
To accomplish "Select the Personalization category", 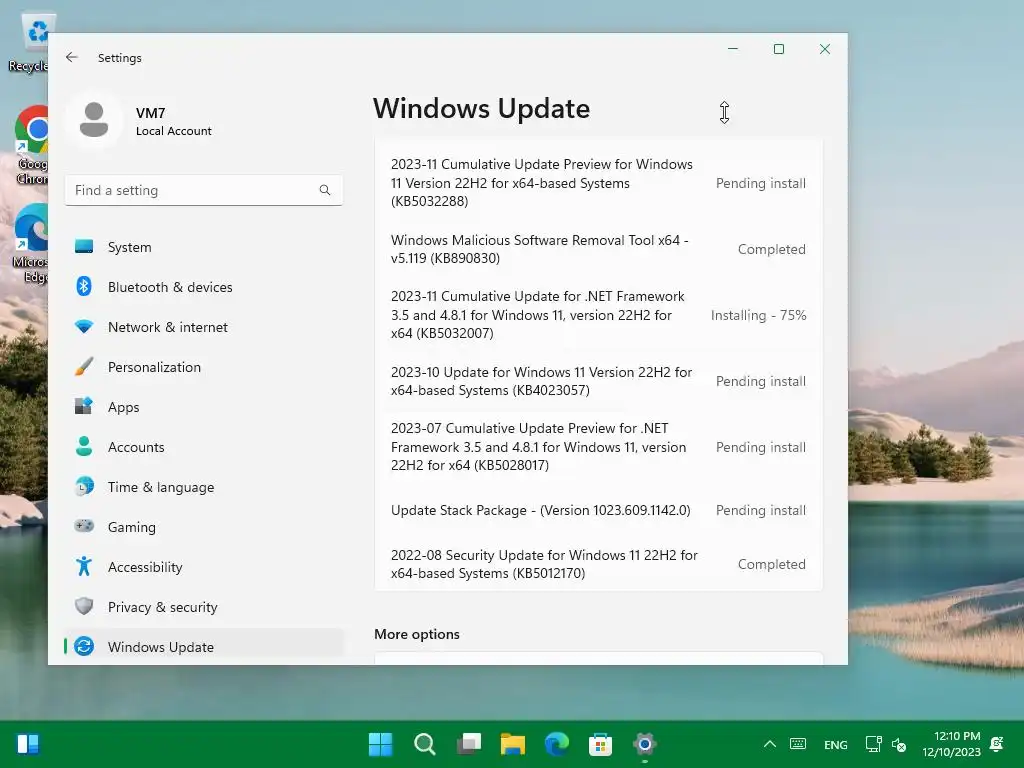I will (x=204, y=366).
